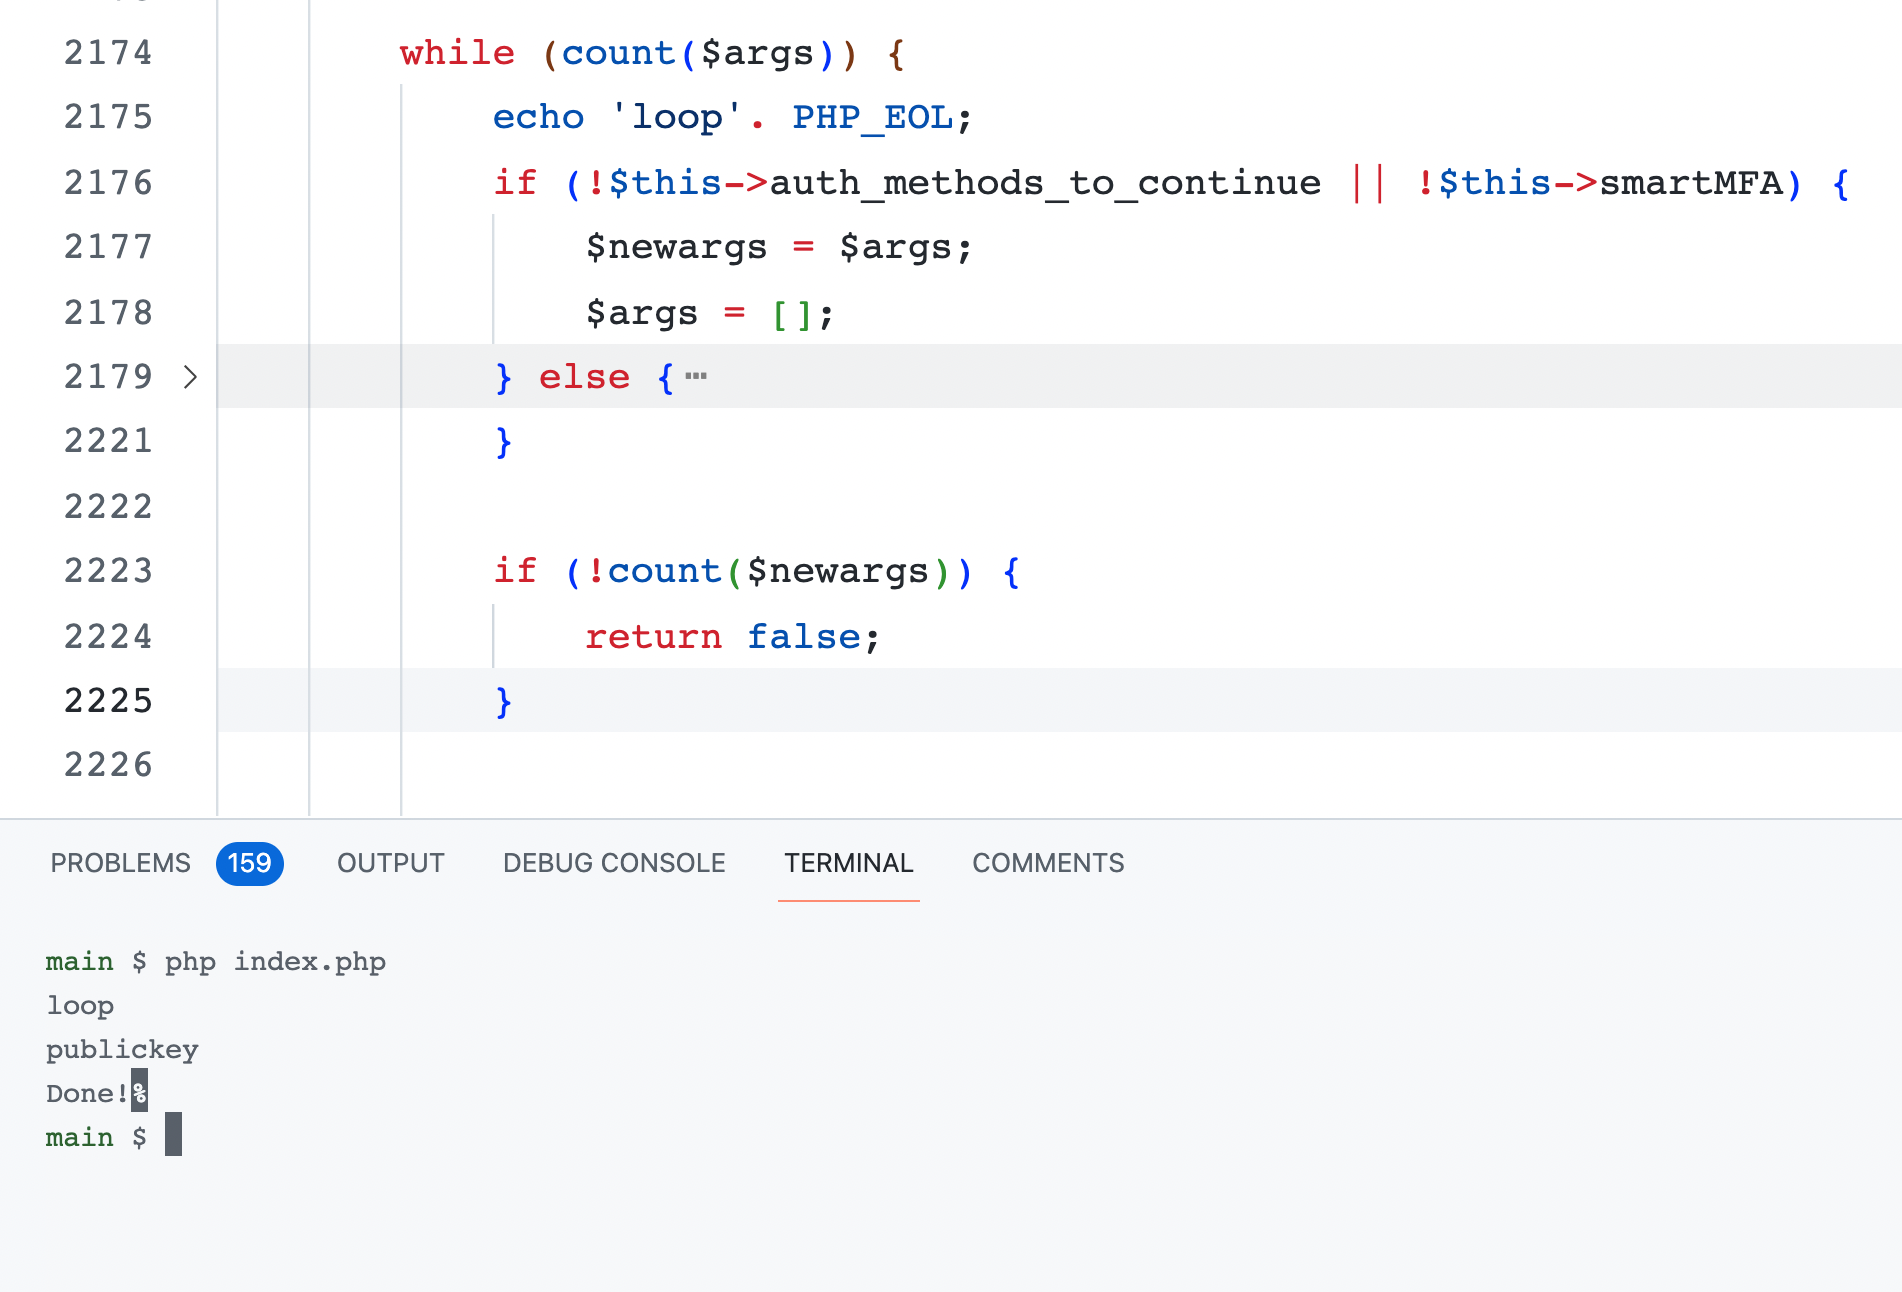The image size is (1902, 1292).
Task: Open the DEBUG CONSOLE tab
Action: point(614,863)
